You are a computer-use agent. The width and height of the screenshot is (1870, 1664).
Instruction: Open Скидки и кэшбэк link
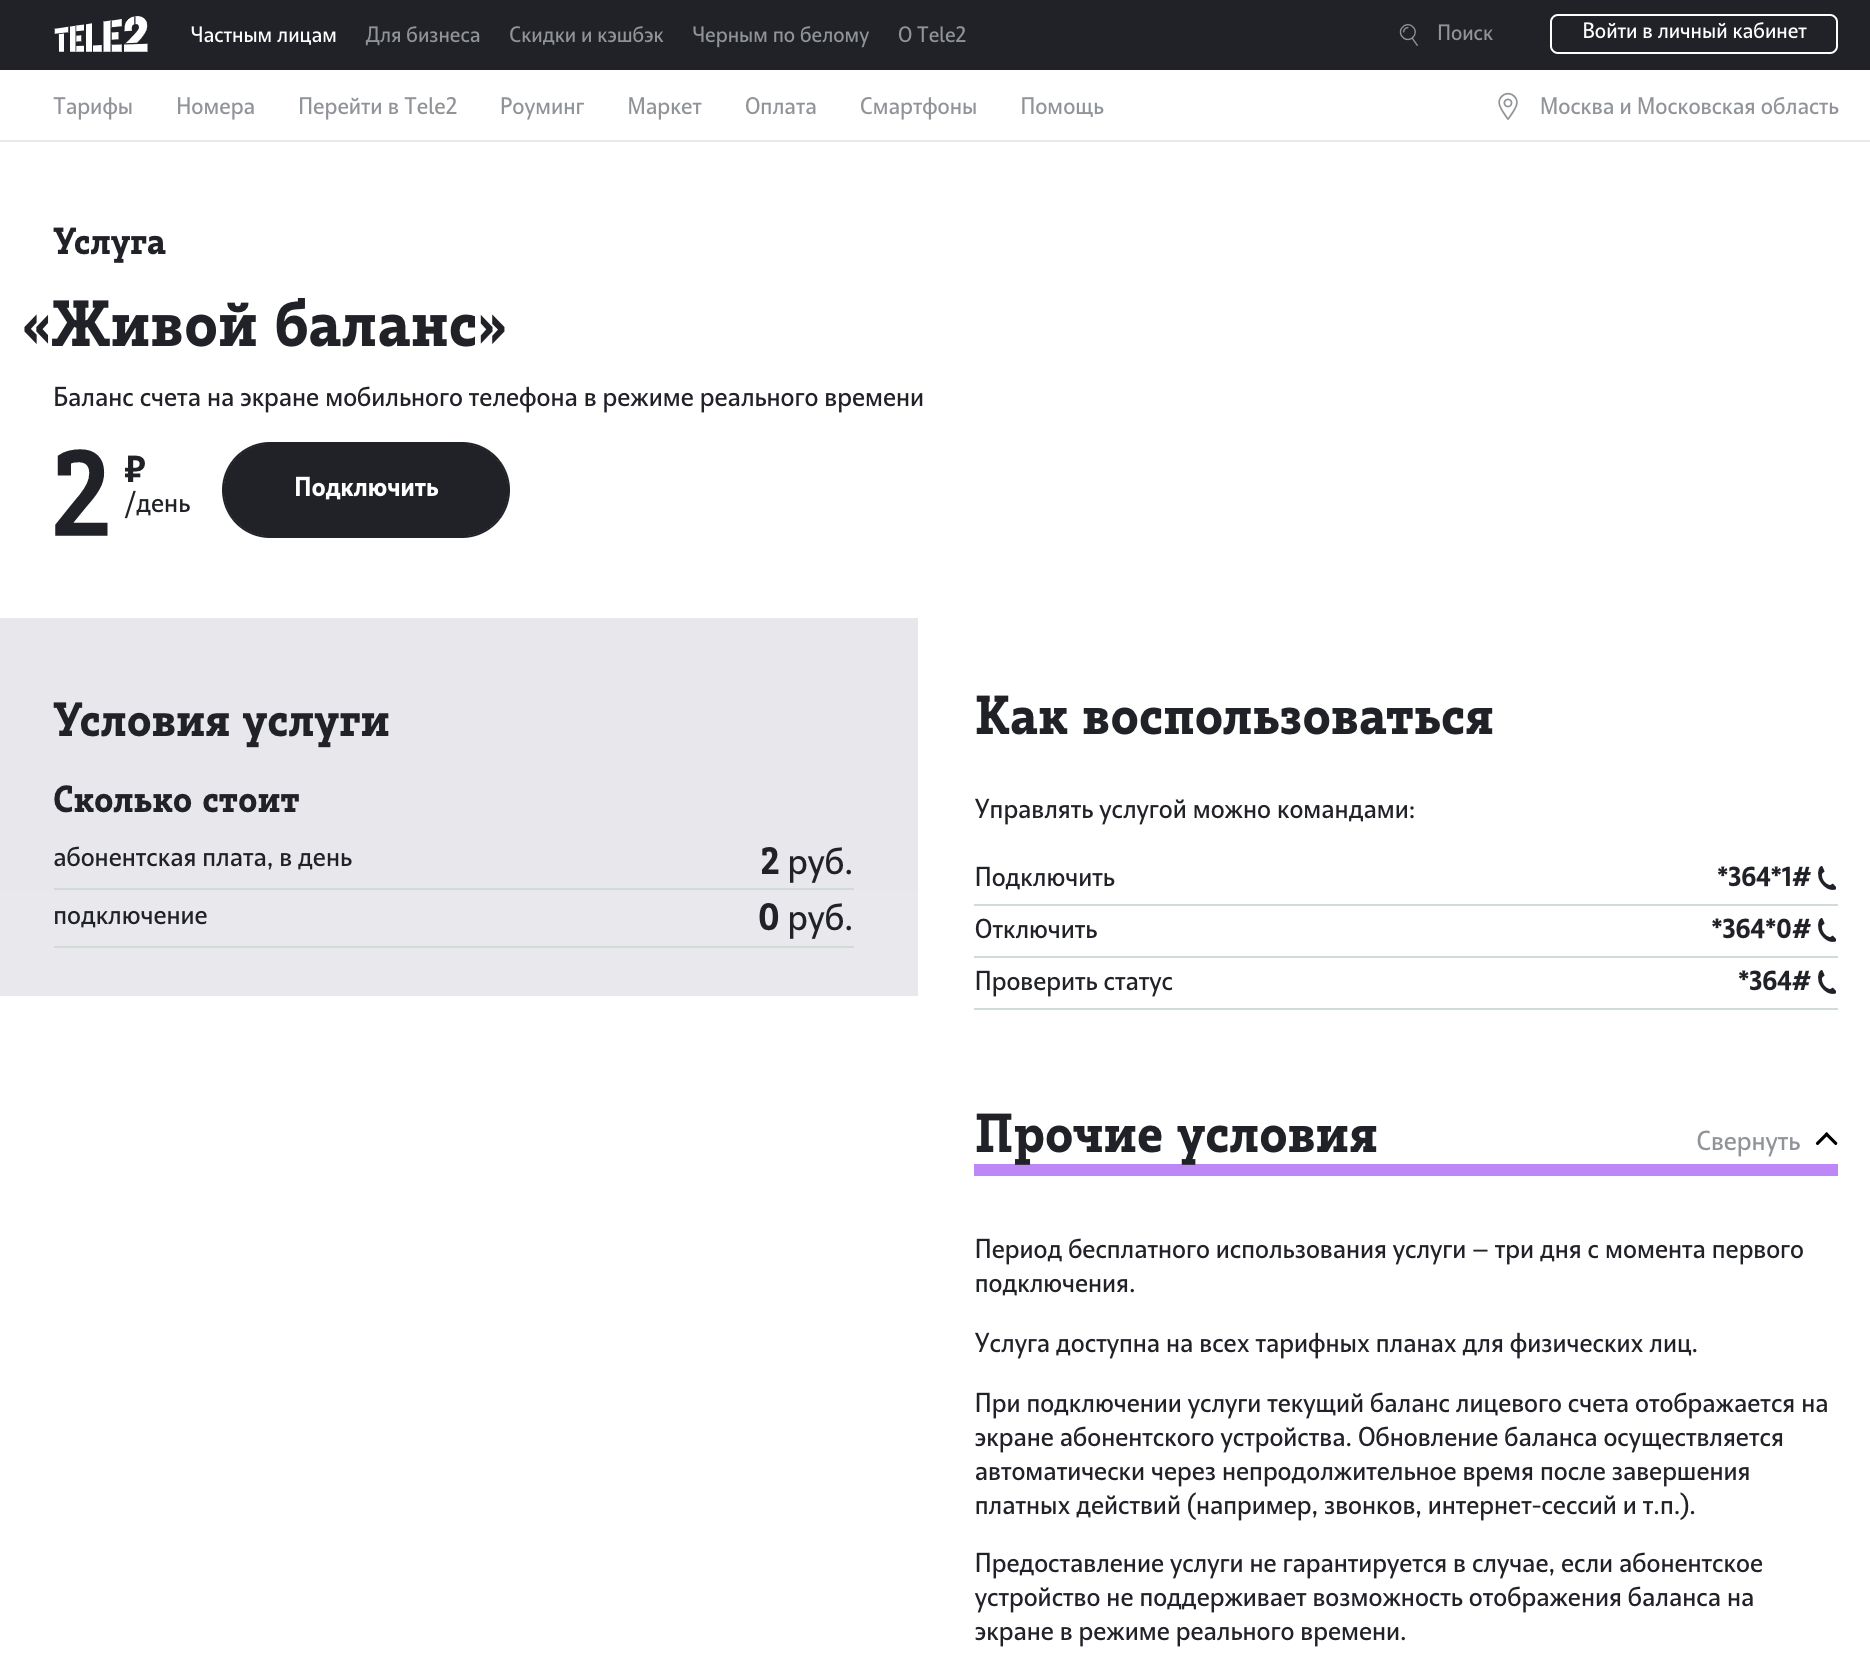pos(585,35)
